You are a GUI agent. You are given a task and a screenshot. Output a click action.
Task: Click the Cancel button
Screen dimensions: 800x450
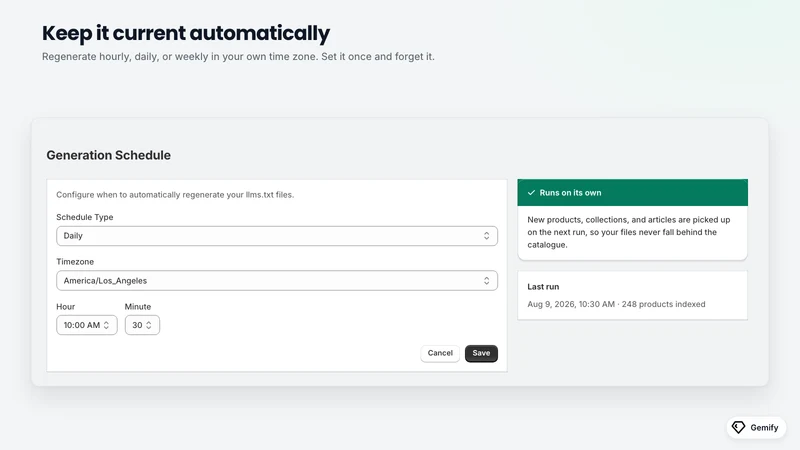tap(440, 353)
